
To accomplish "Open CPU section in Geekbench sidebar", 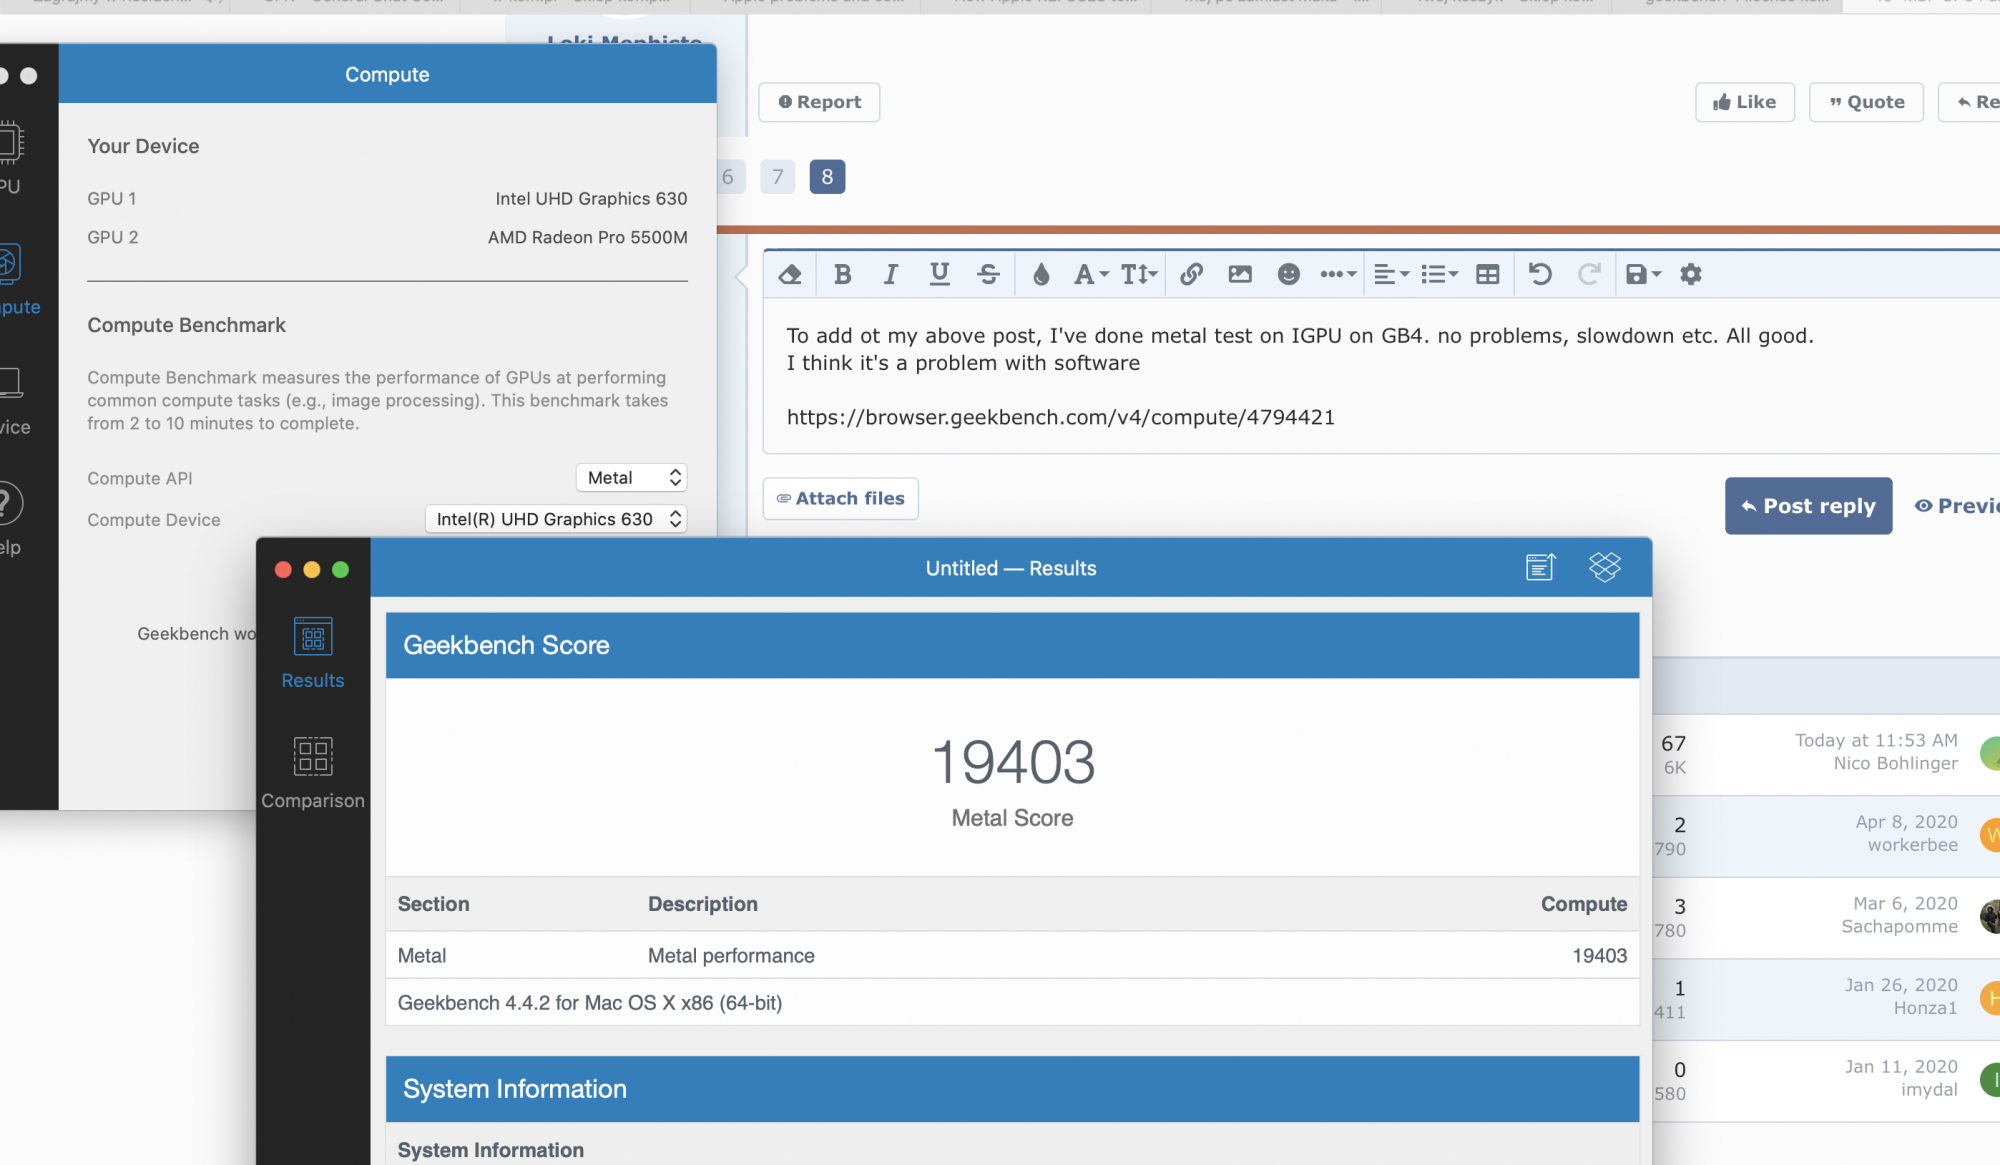I will (x=10, y=160).
